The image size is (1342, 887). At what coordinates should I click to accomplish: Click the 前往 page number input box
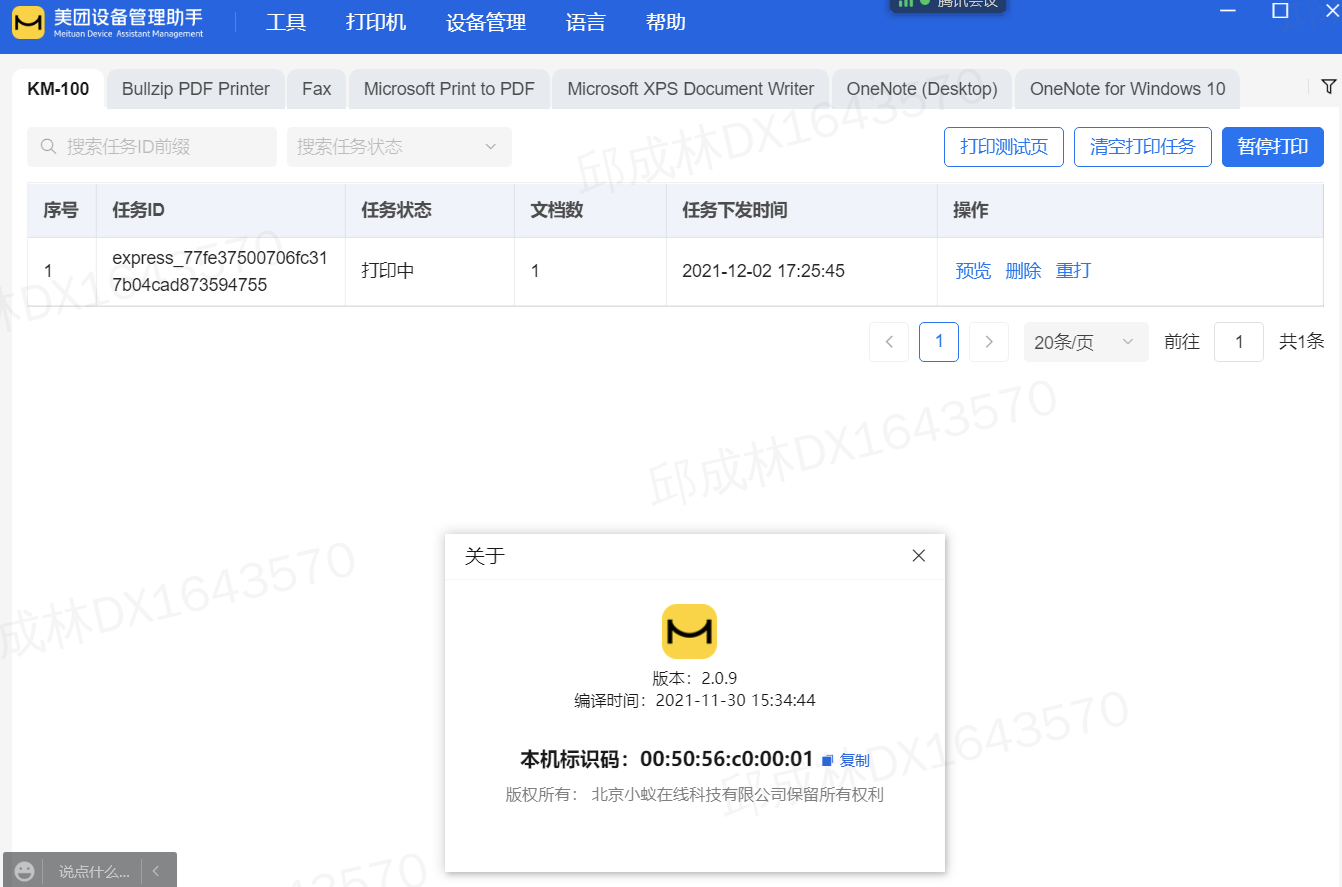[1238, 342]
